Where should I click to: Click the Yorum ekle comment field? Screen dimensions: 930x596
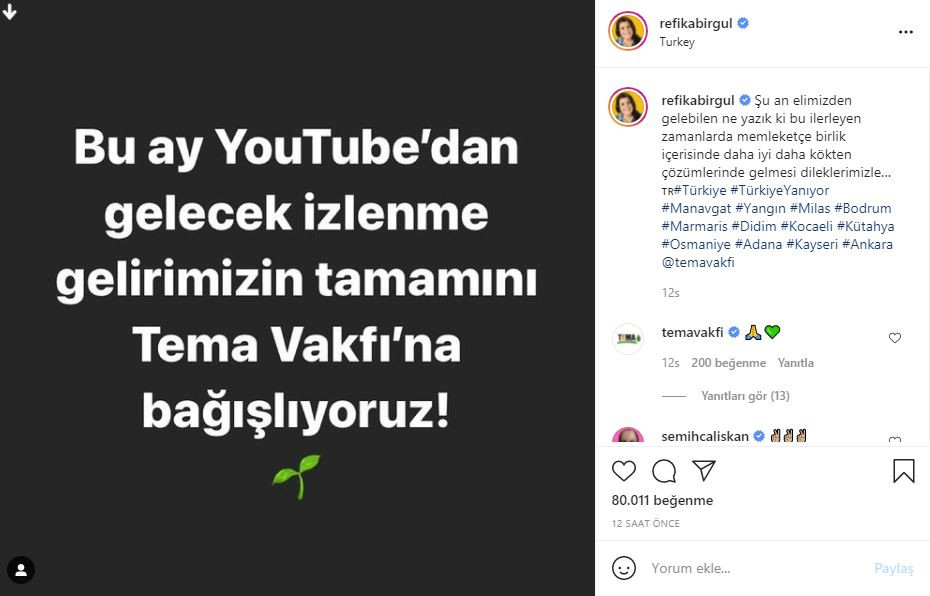[753, 568]
